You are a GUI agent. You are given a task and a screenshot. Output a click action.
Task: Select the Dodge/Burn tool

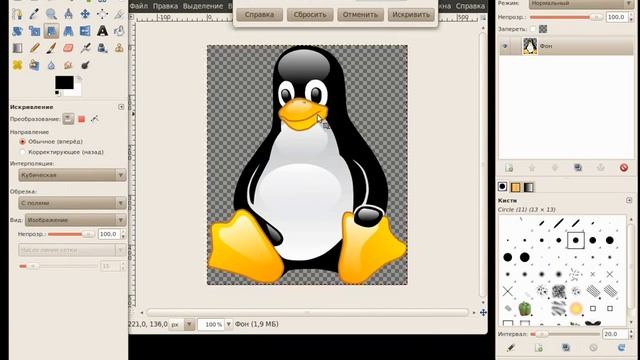coord(85,65)
